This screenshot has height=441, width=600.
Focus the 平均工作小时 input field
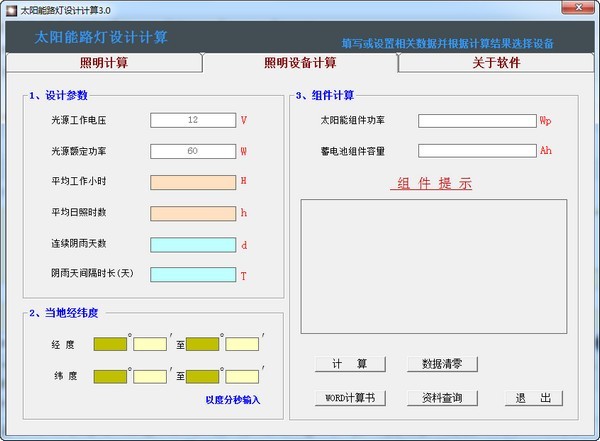coord(193,182)
